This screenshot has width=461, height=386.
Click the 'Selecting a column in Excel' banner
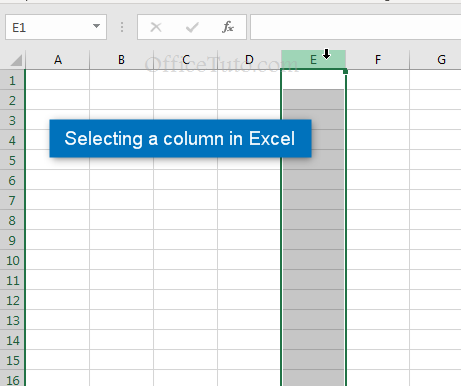coord(180,138)
